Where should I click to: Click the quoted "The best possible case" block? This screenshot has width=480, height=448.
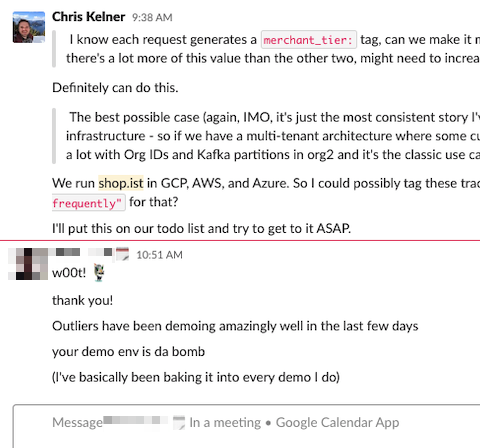[x=266, y=136]
